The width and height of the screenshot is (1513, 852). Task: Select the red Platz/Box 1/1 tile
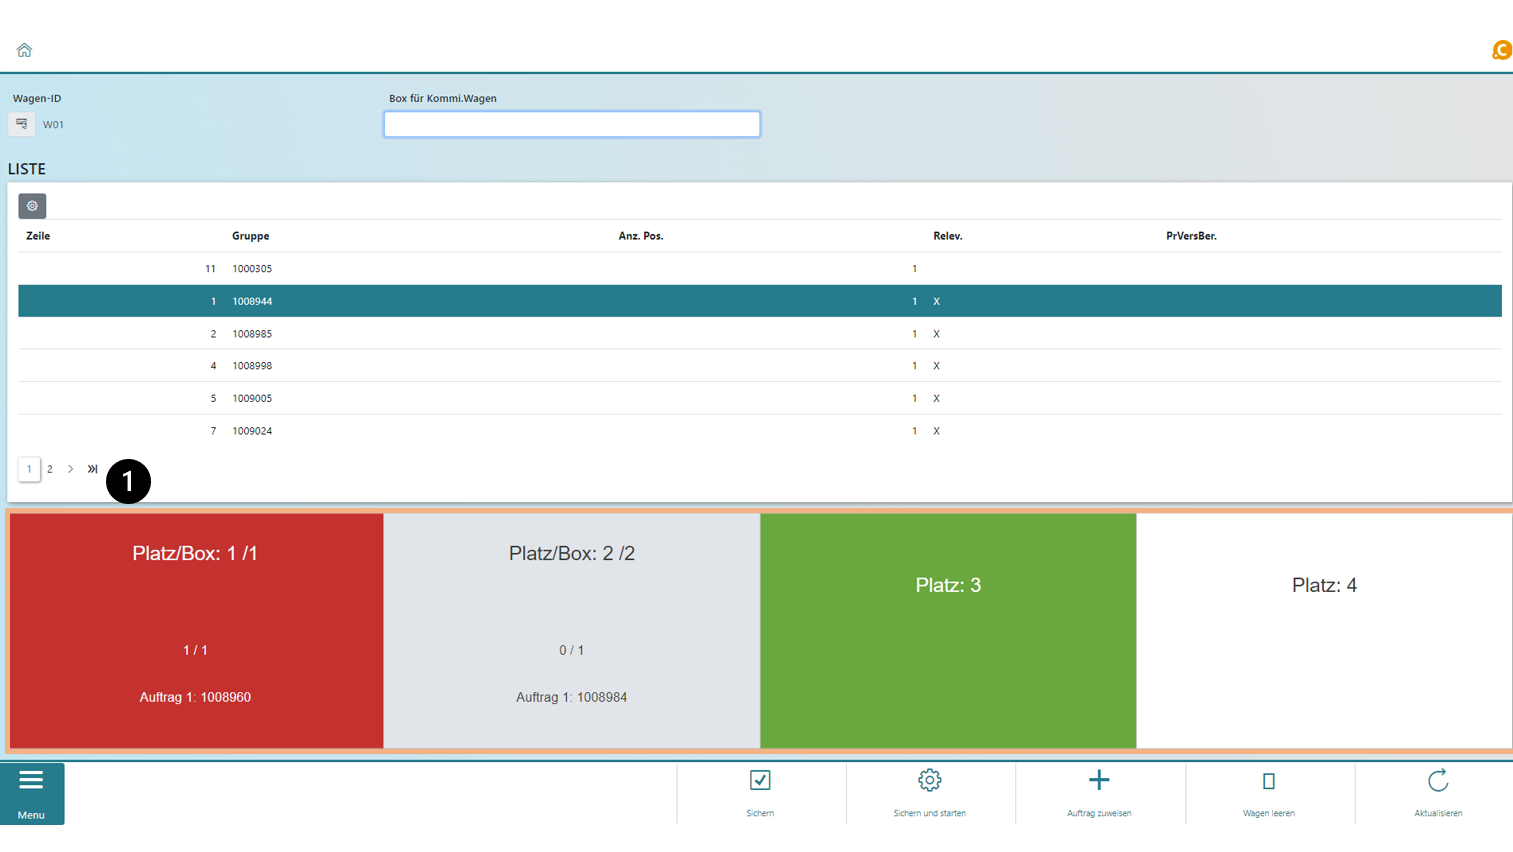(x=196, y=630)
